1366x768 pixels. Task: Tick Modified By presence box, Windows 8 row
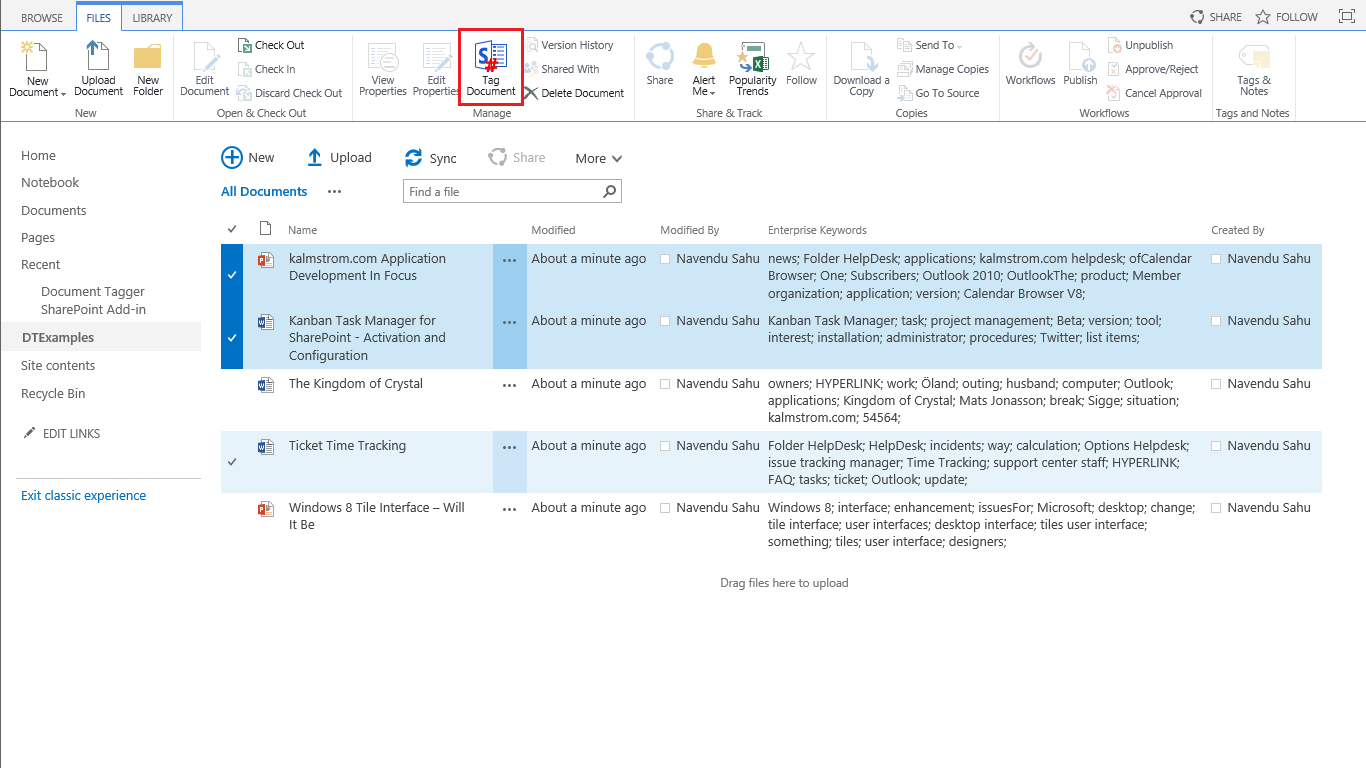pyautogui.click(x=665, y=508)
